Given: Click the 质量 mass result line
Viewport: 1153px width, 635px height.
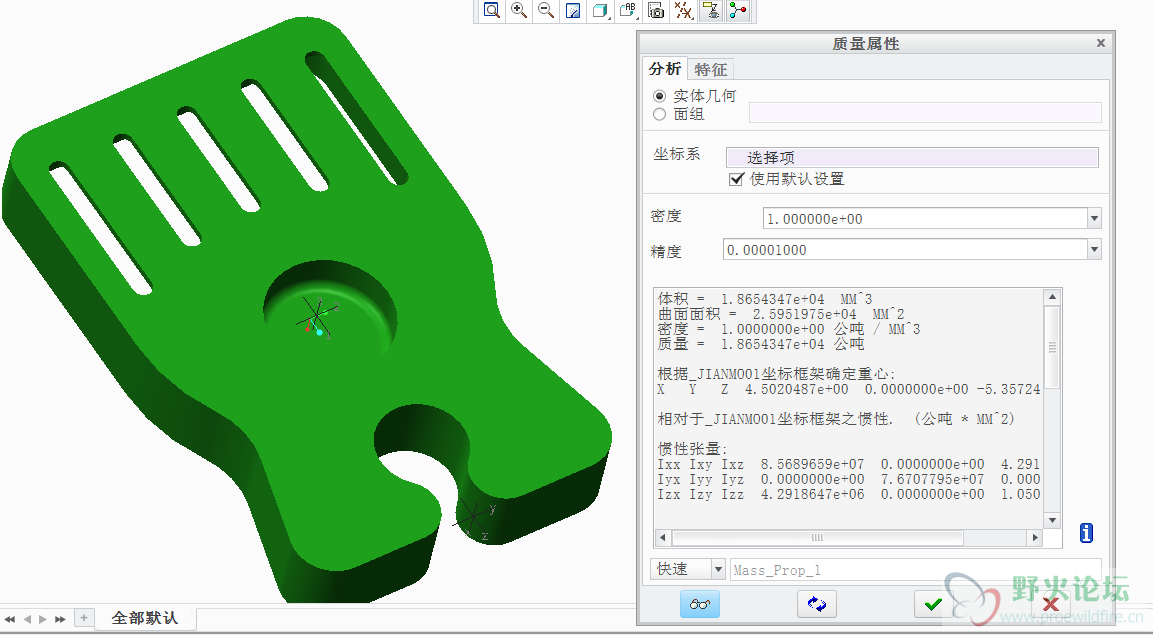Looking at the screenshot, I should pyautogui.click(x=760, y=344).
